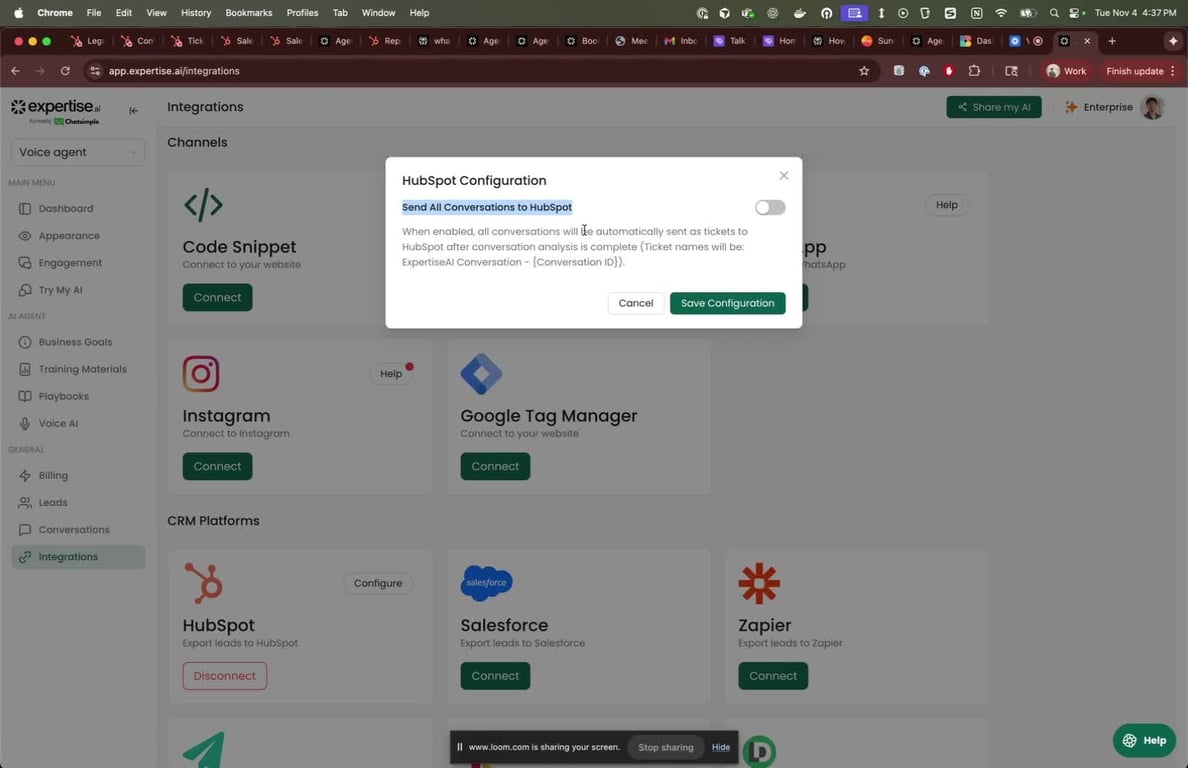The image size is (1188, 768).
Task: Click the Code Snippet icon
Action: point(203,205)
